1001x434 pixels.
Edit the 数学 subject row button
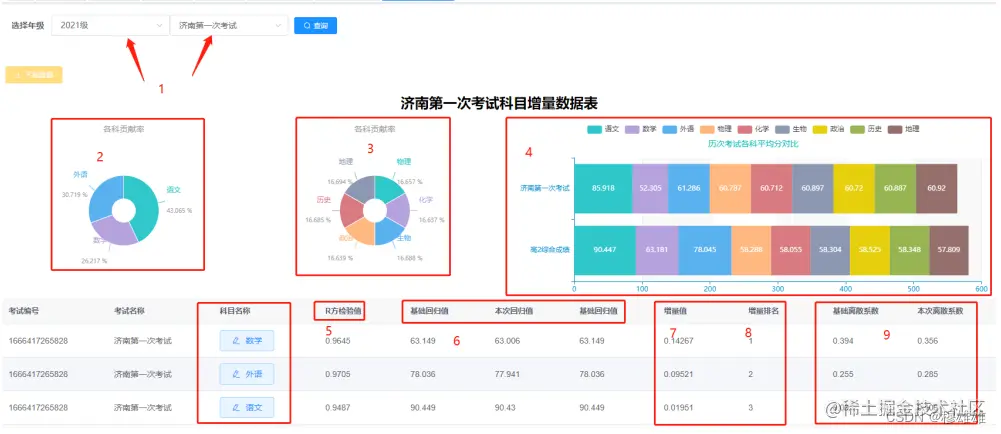pyautogui.click(x=247, y=341)
